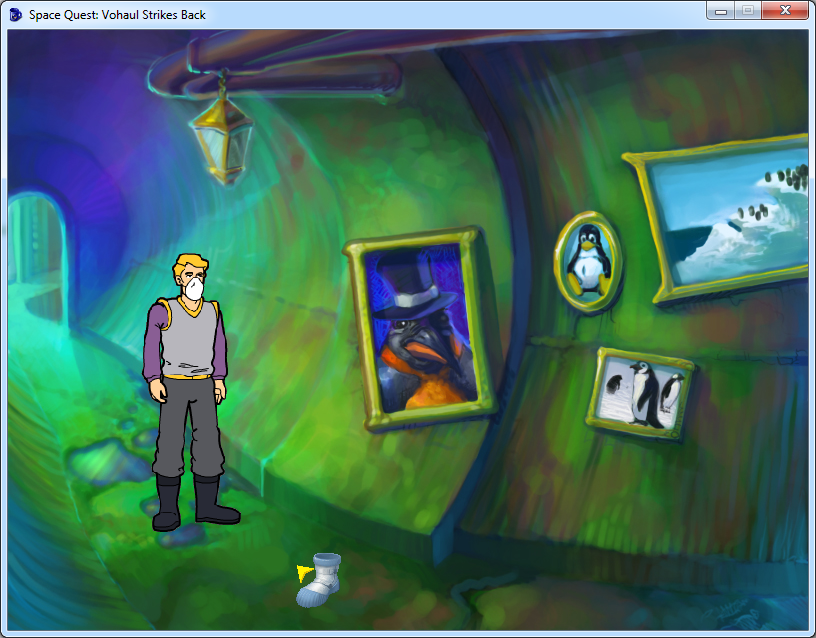Screen dimensions: 816x638
Task: Close the Space Quest game window
Action: click(x=783, y=11)
